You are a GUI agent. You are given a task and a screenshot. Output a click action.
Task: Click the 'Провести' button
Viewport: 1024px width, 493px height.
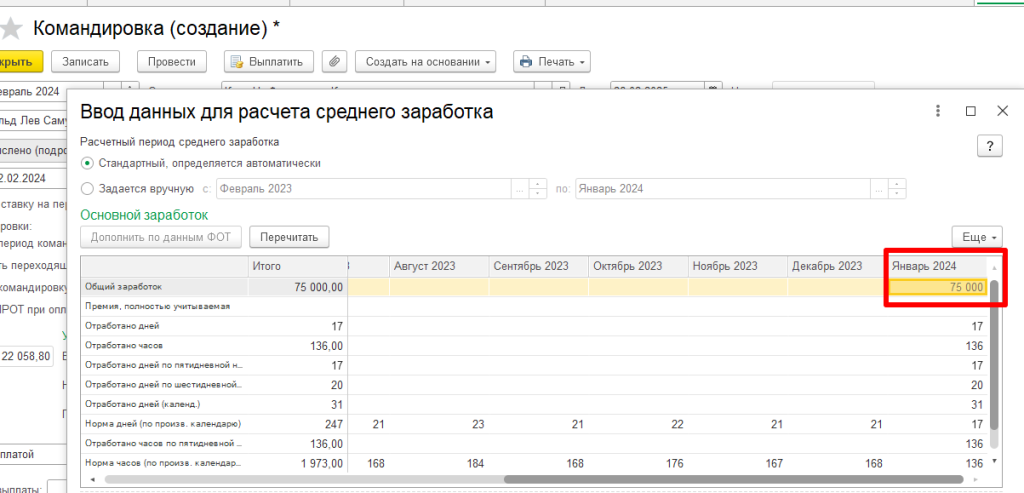172,62
